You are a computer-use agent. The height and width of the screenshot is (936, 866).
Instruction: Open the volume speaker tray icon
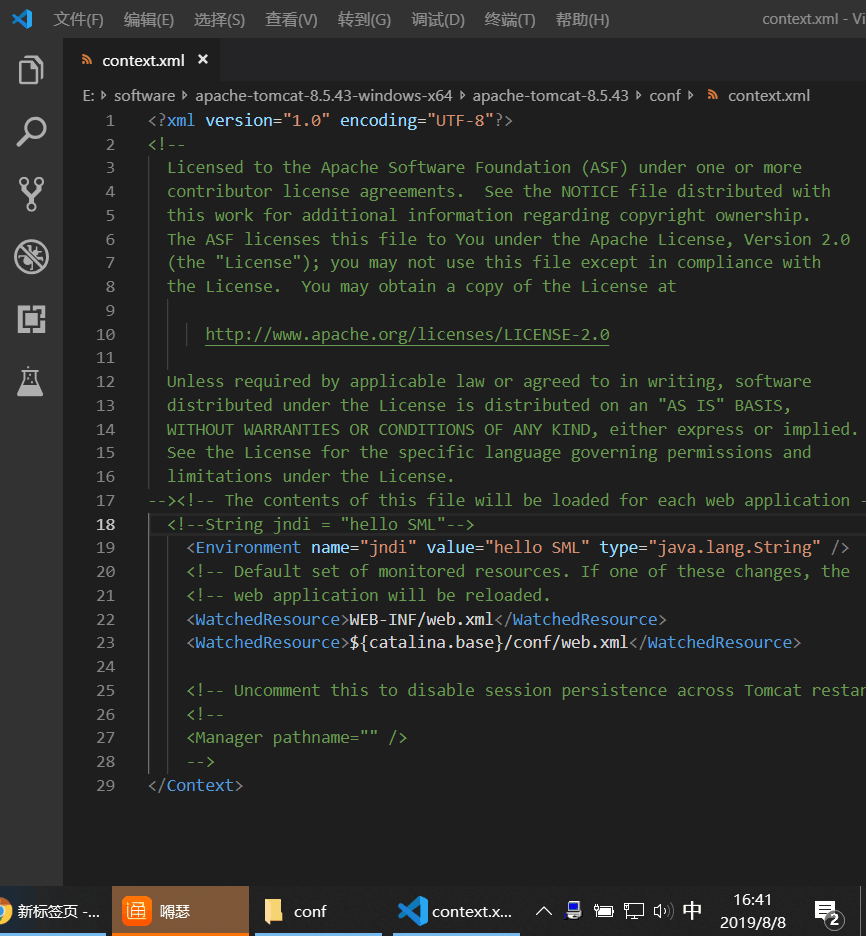point(663,911)
